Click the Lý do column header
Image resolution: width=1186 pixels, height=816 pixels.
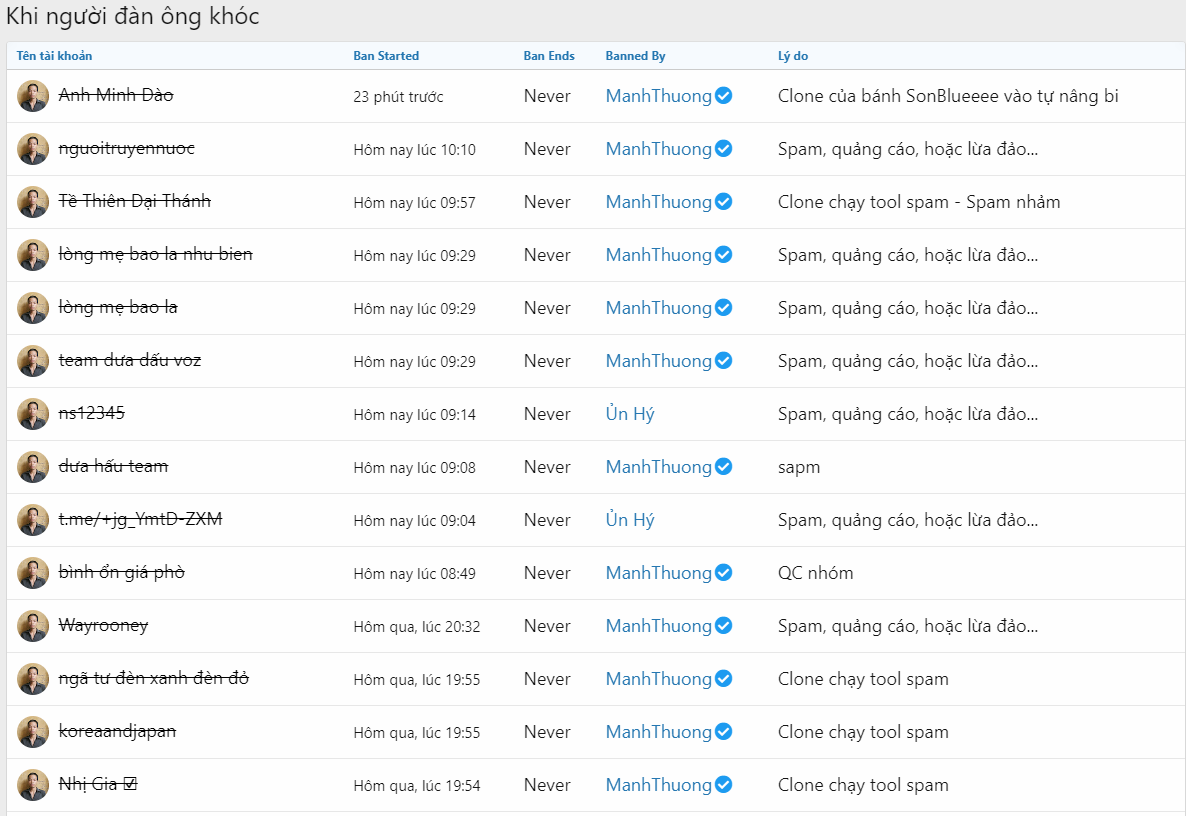pos(793,56)
